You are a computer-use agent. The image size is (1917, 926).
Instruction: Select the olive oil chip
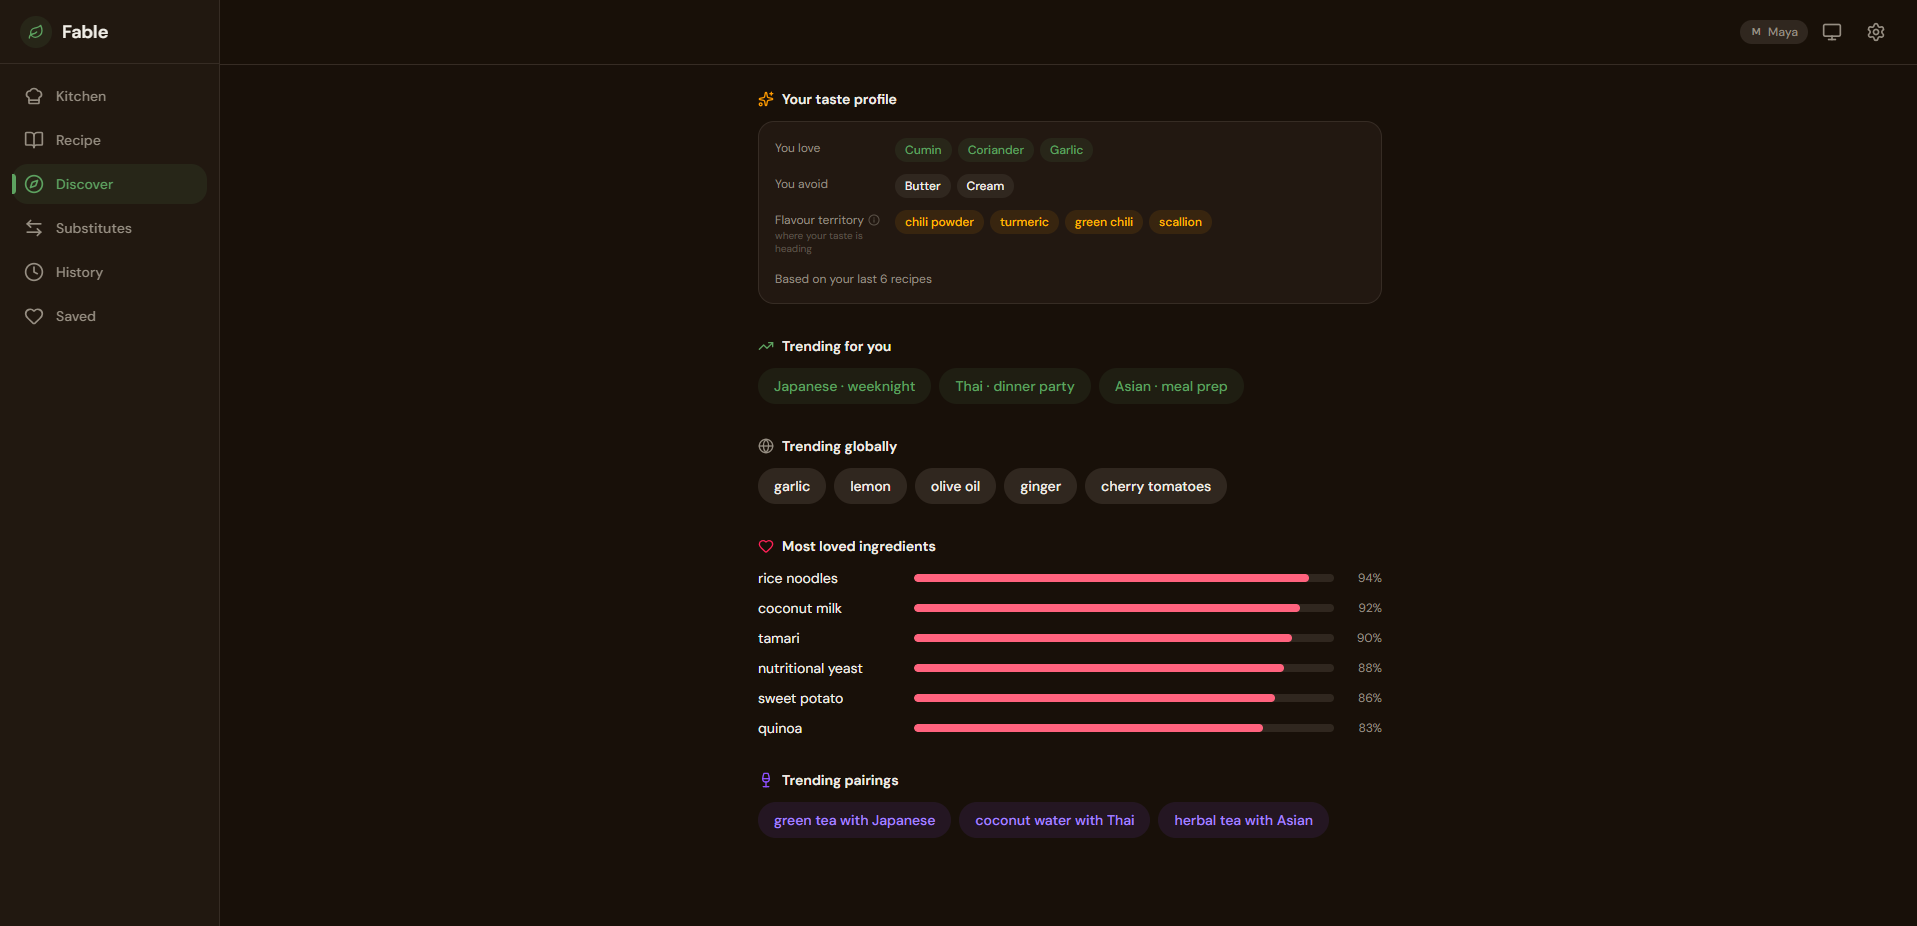[955, 486]
